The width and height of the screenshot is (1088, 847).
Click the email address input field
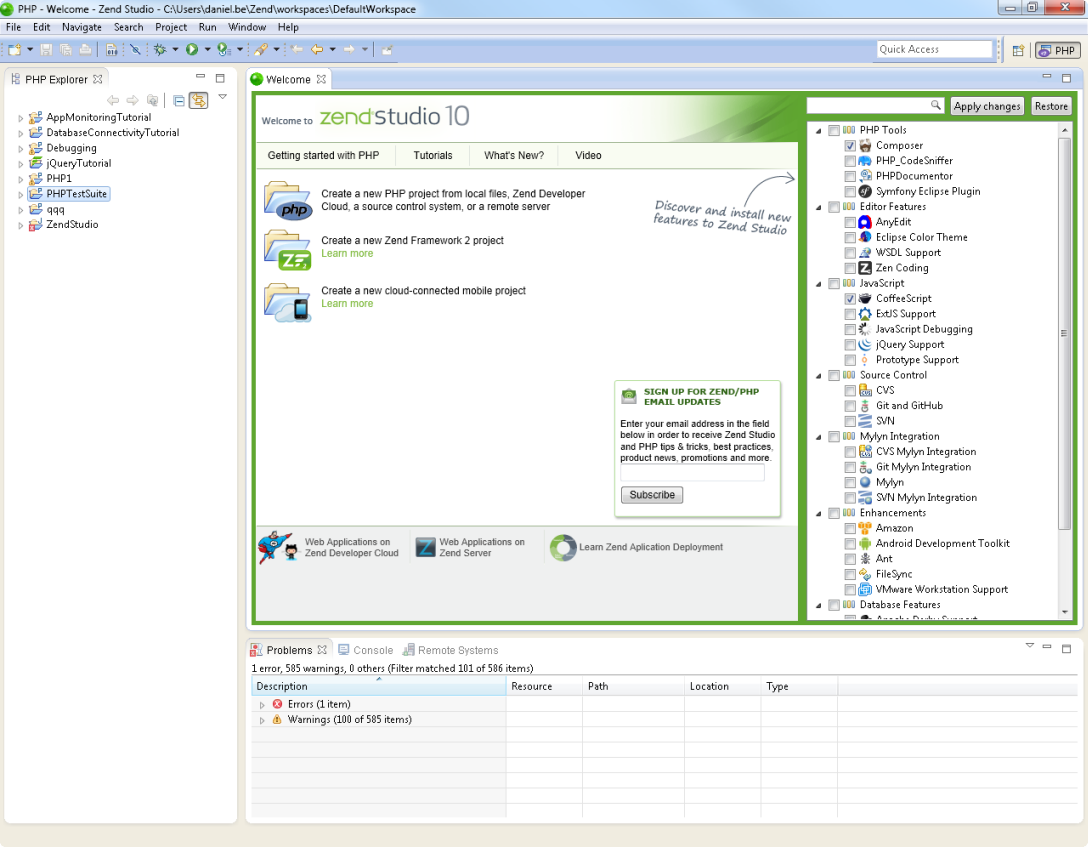pyautogui.click(x=692, y=472)
